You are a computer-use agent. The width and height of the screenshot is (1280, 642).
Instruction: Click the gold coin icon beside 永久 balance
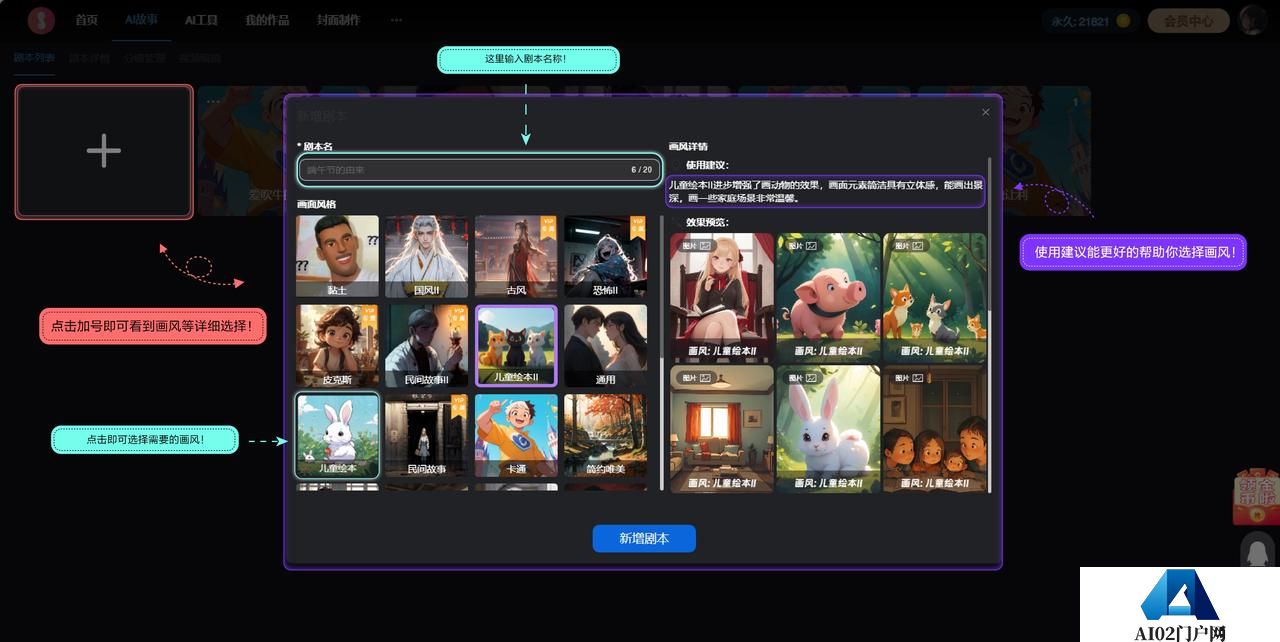(x=1123, y=20)
